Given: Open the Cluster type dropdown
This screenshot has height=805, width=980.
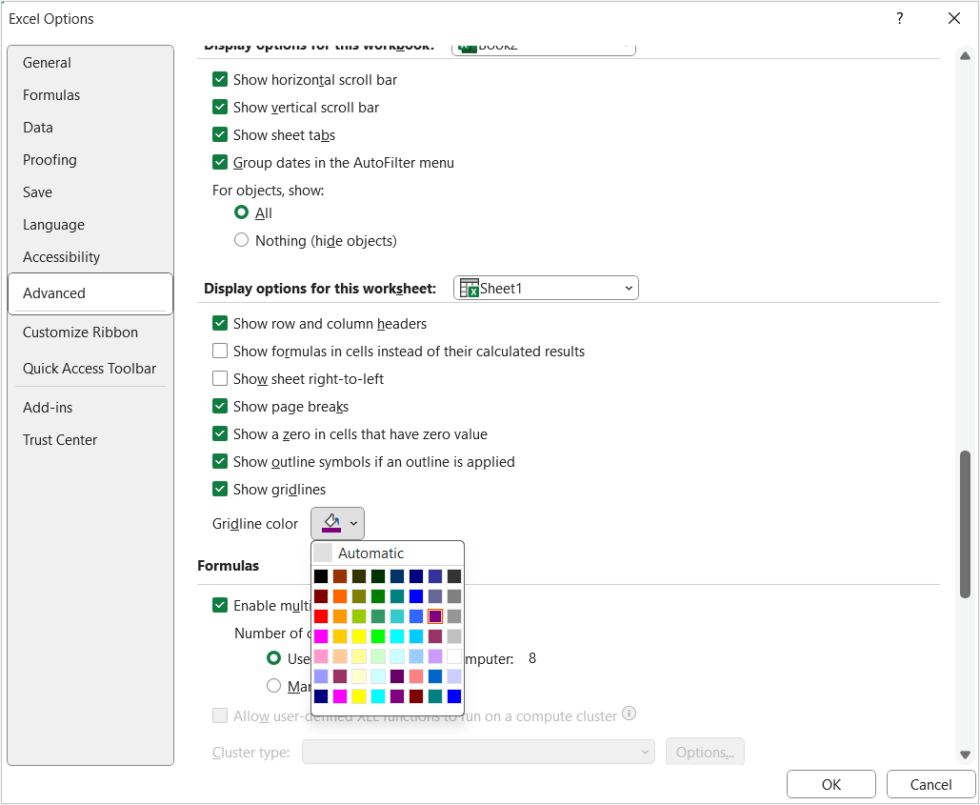Looking at the screenshot, I should [x=643, y=751].
